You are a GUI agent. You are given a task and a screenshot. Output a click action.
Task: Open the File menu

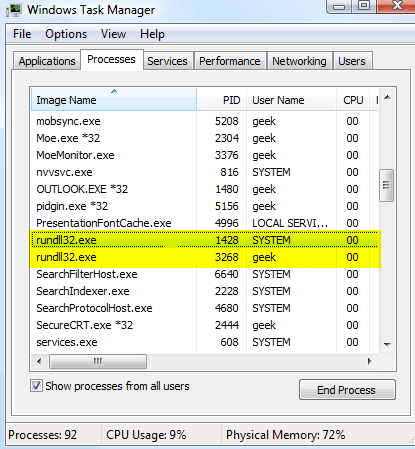click(x=22, y=34)
